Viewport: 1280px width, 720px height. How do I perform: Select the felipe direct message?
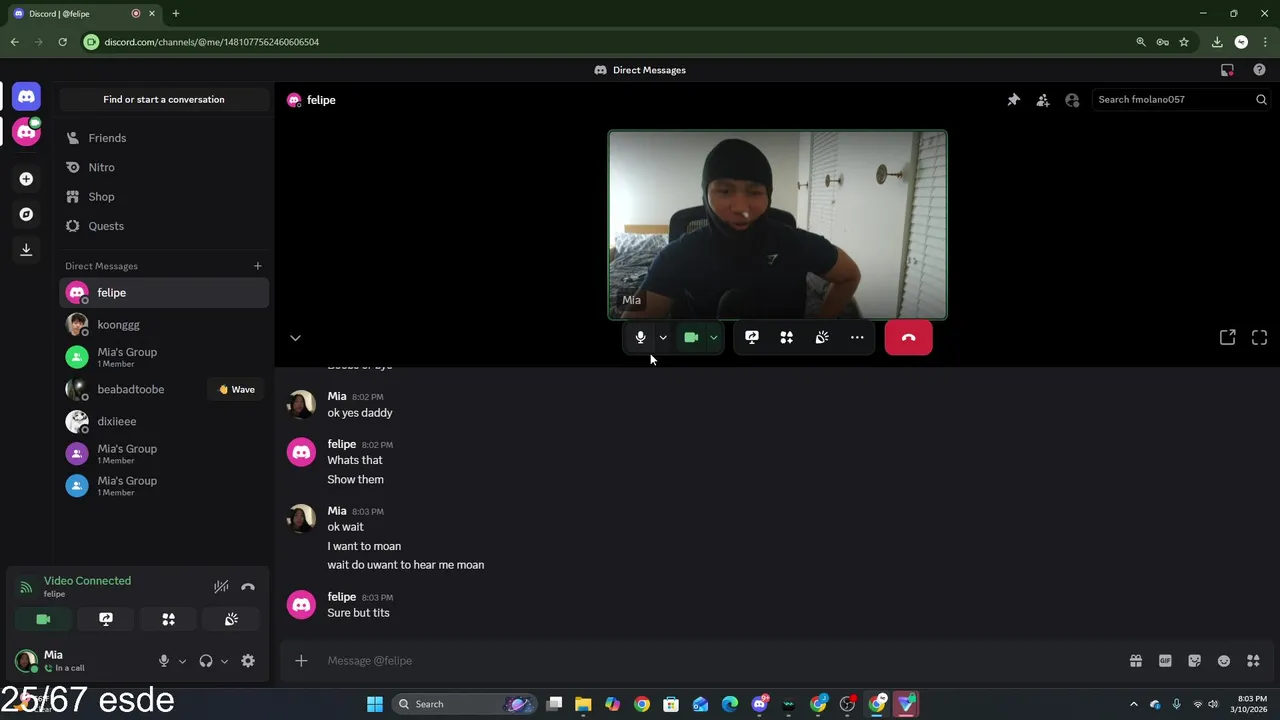pyautogui.click(x=164, y=293)
